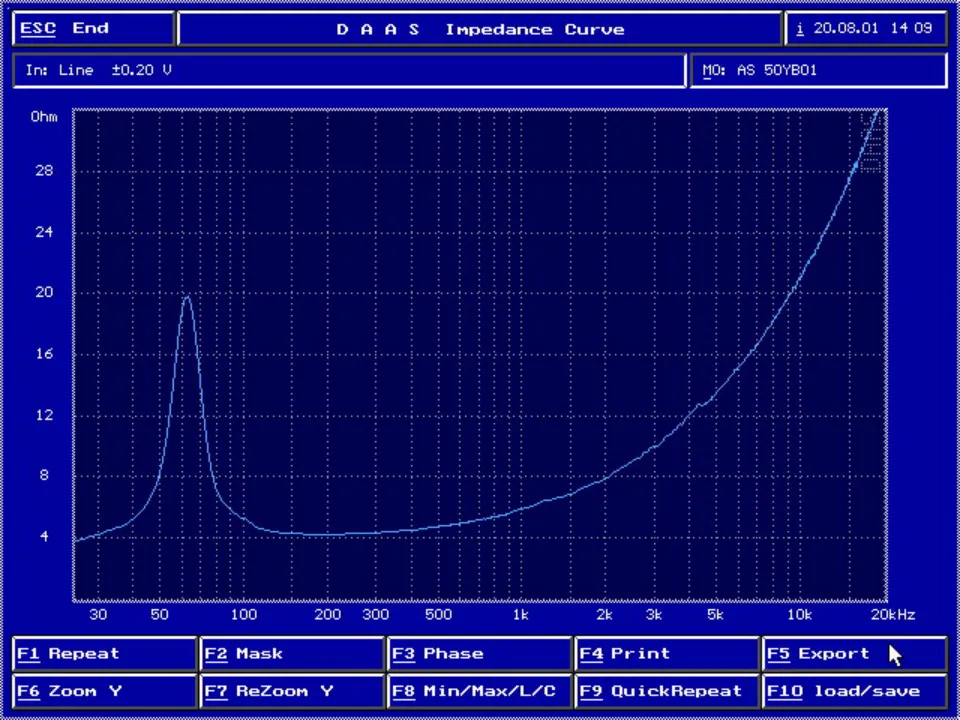Activate F6 Zoom Y
This screenshot has height=720, width=960.
(x=104, y=691)
